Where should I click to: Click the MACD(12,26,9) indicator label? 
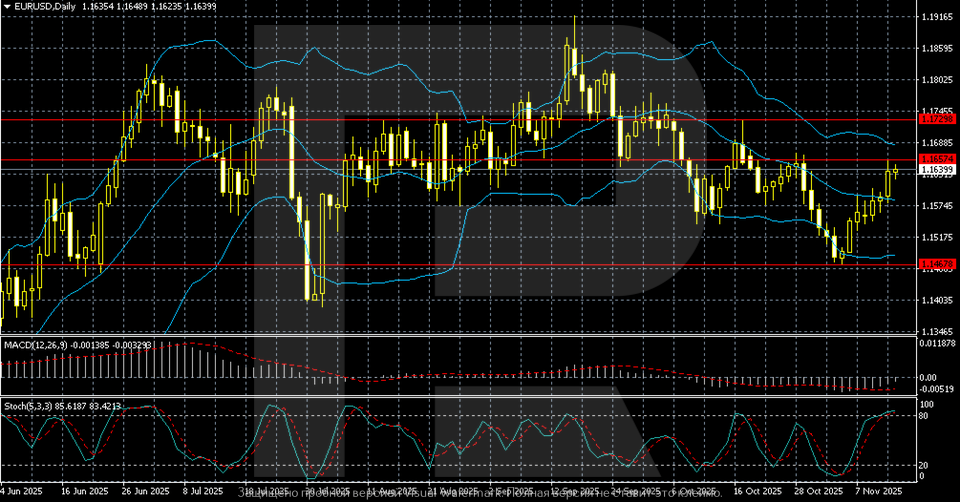[35, 344]
